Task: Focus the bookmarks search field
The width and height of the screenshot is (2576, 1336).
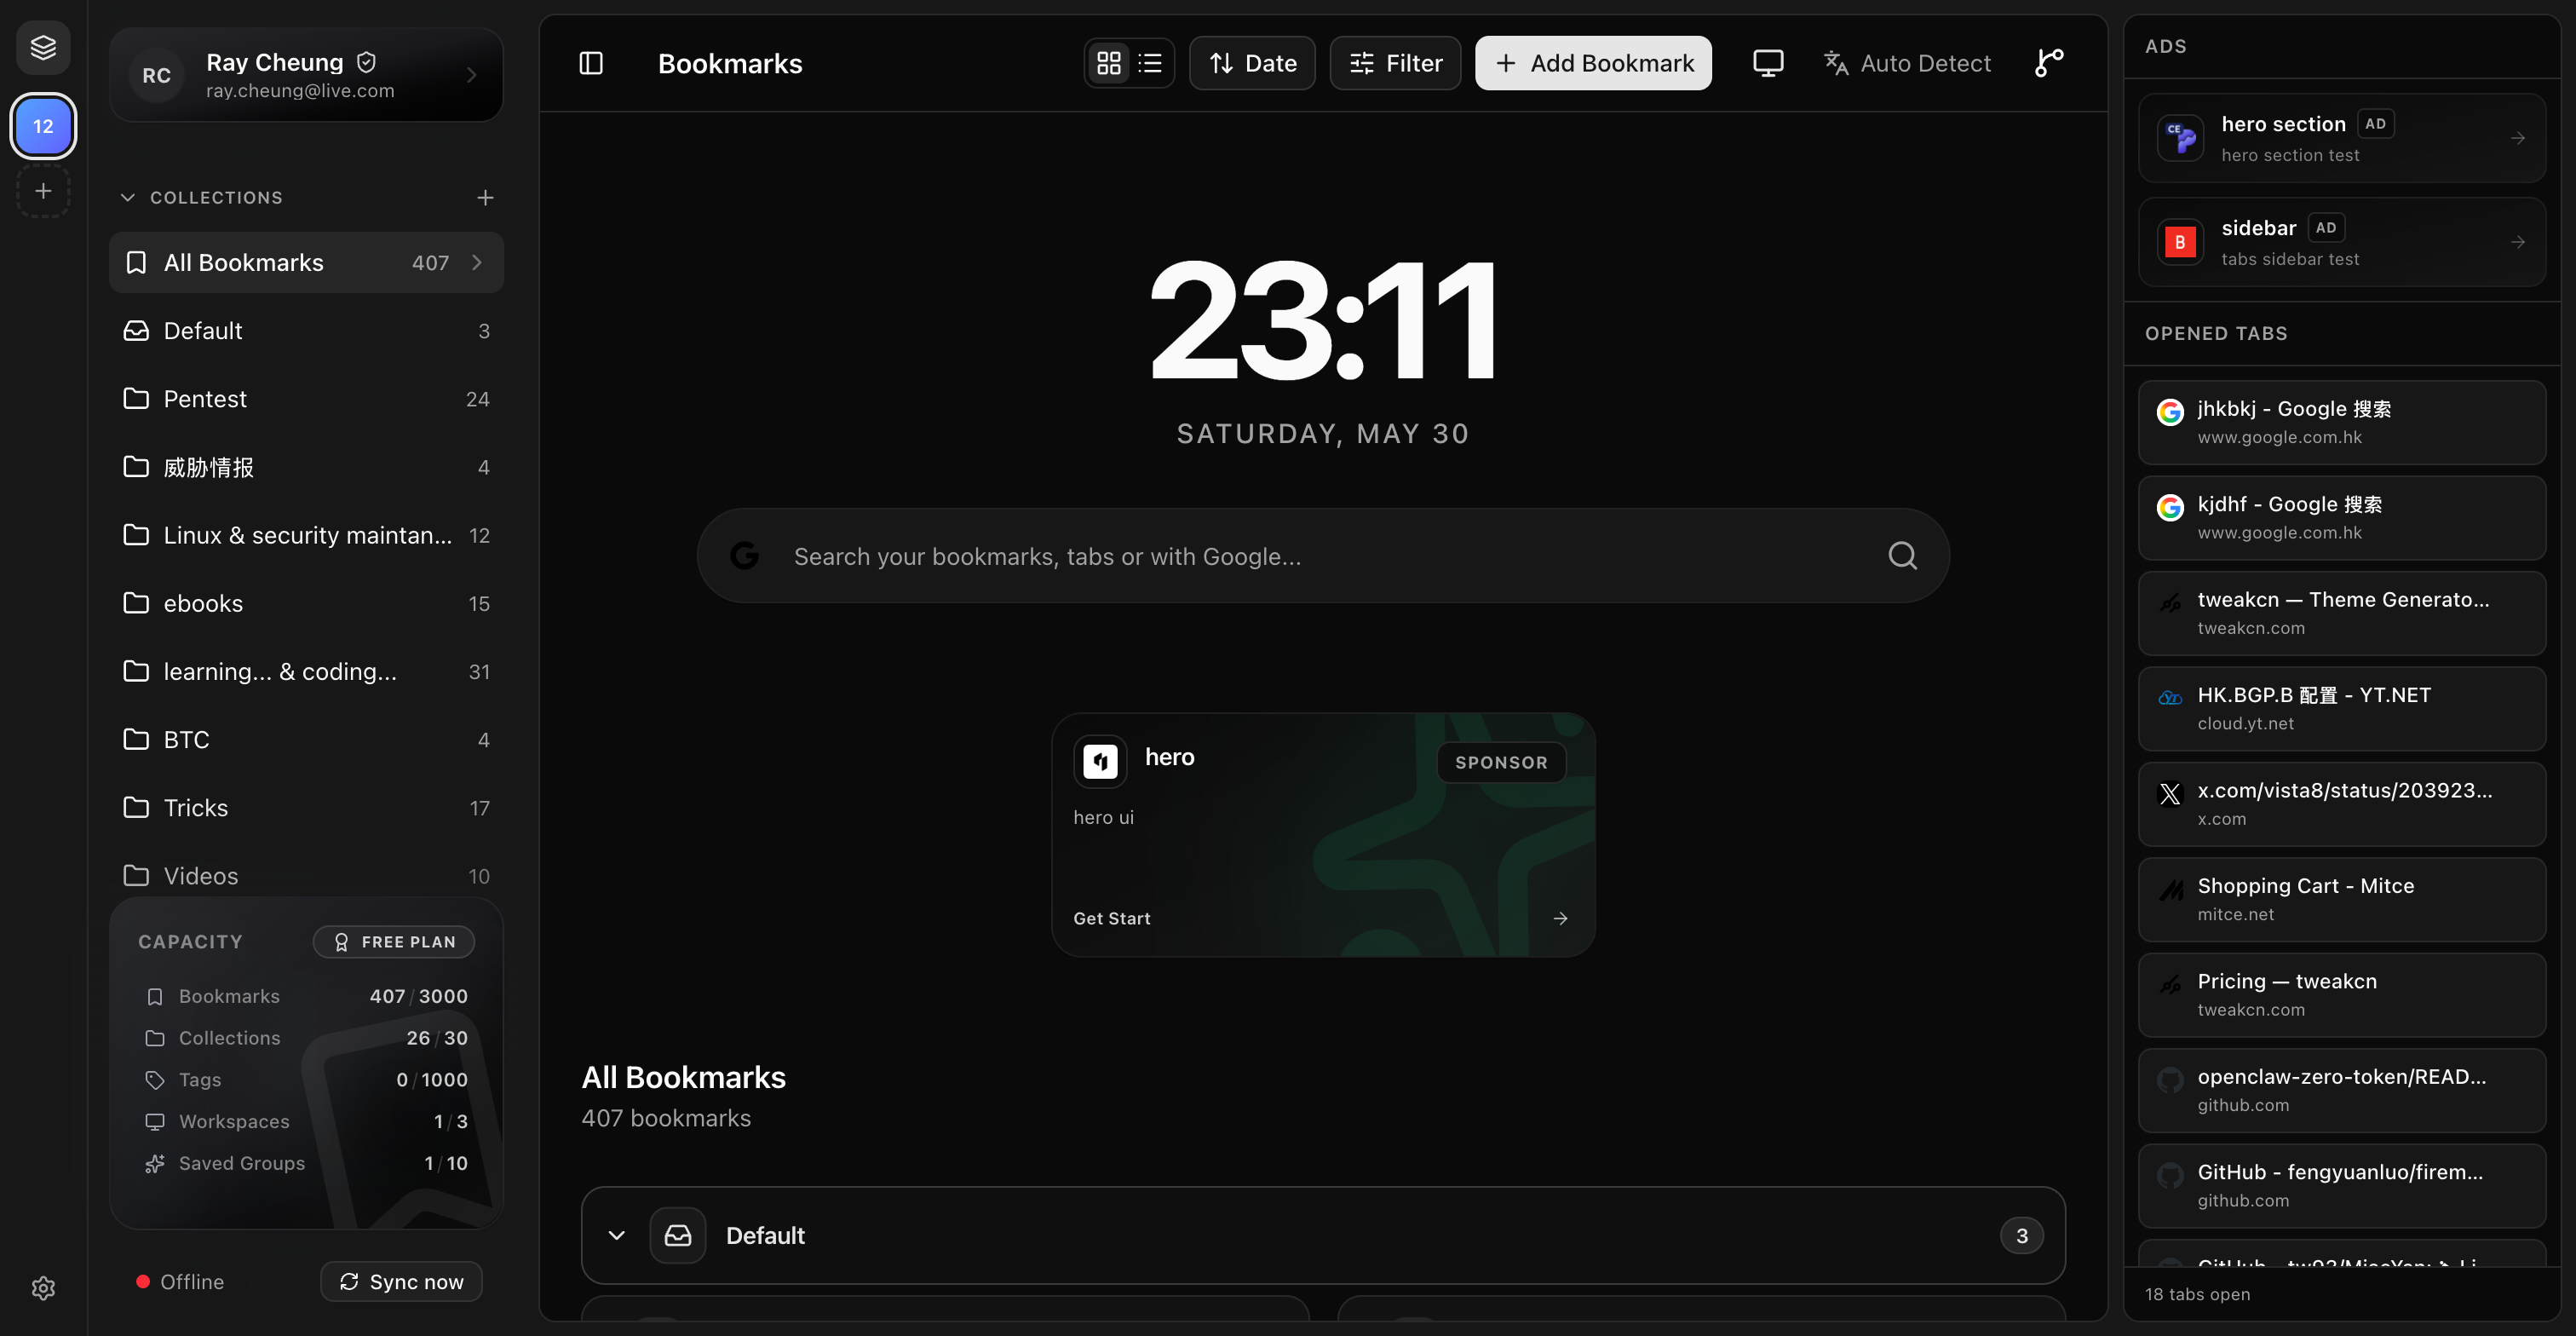Action: [1322, 555]
